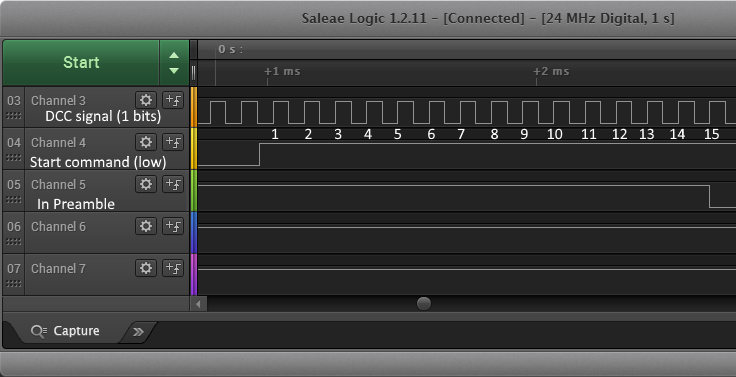Click the Channel 5 falling edge in waveform
This screenshot has height=377, width=736.
pyautogui.click(x=709, y=196)
